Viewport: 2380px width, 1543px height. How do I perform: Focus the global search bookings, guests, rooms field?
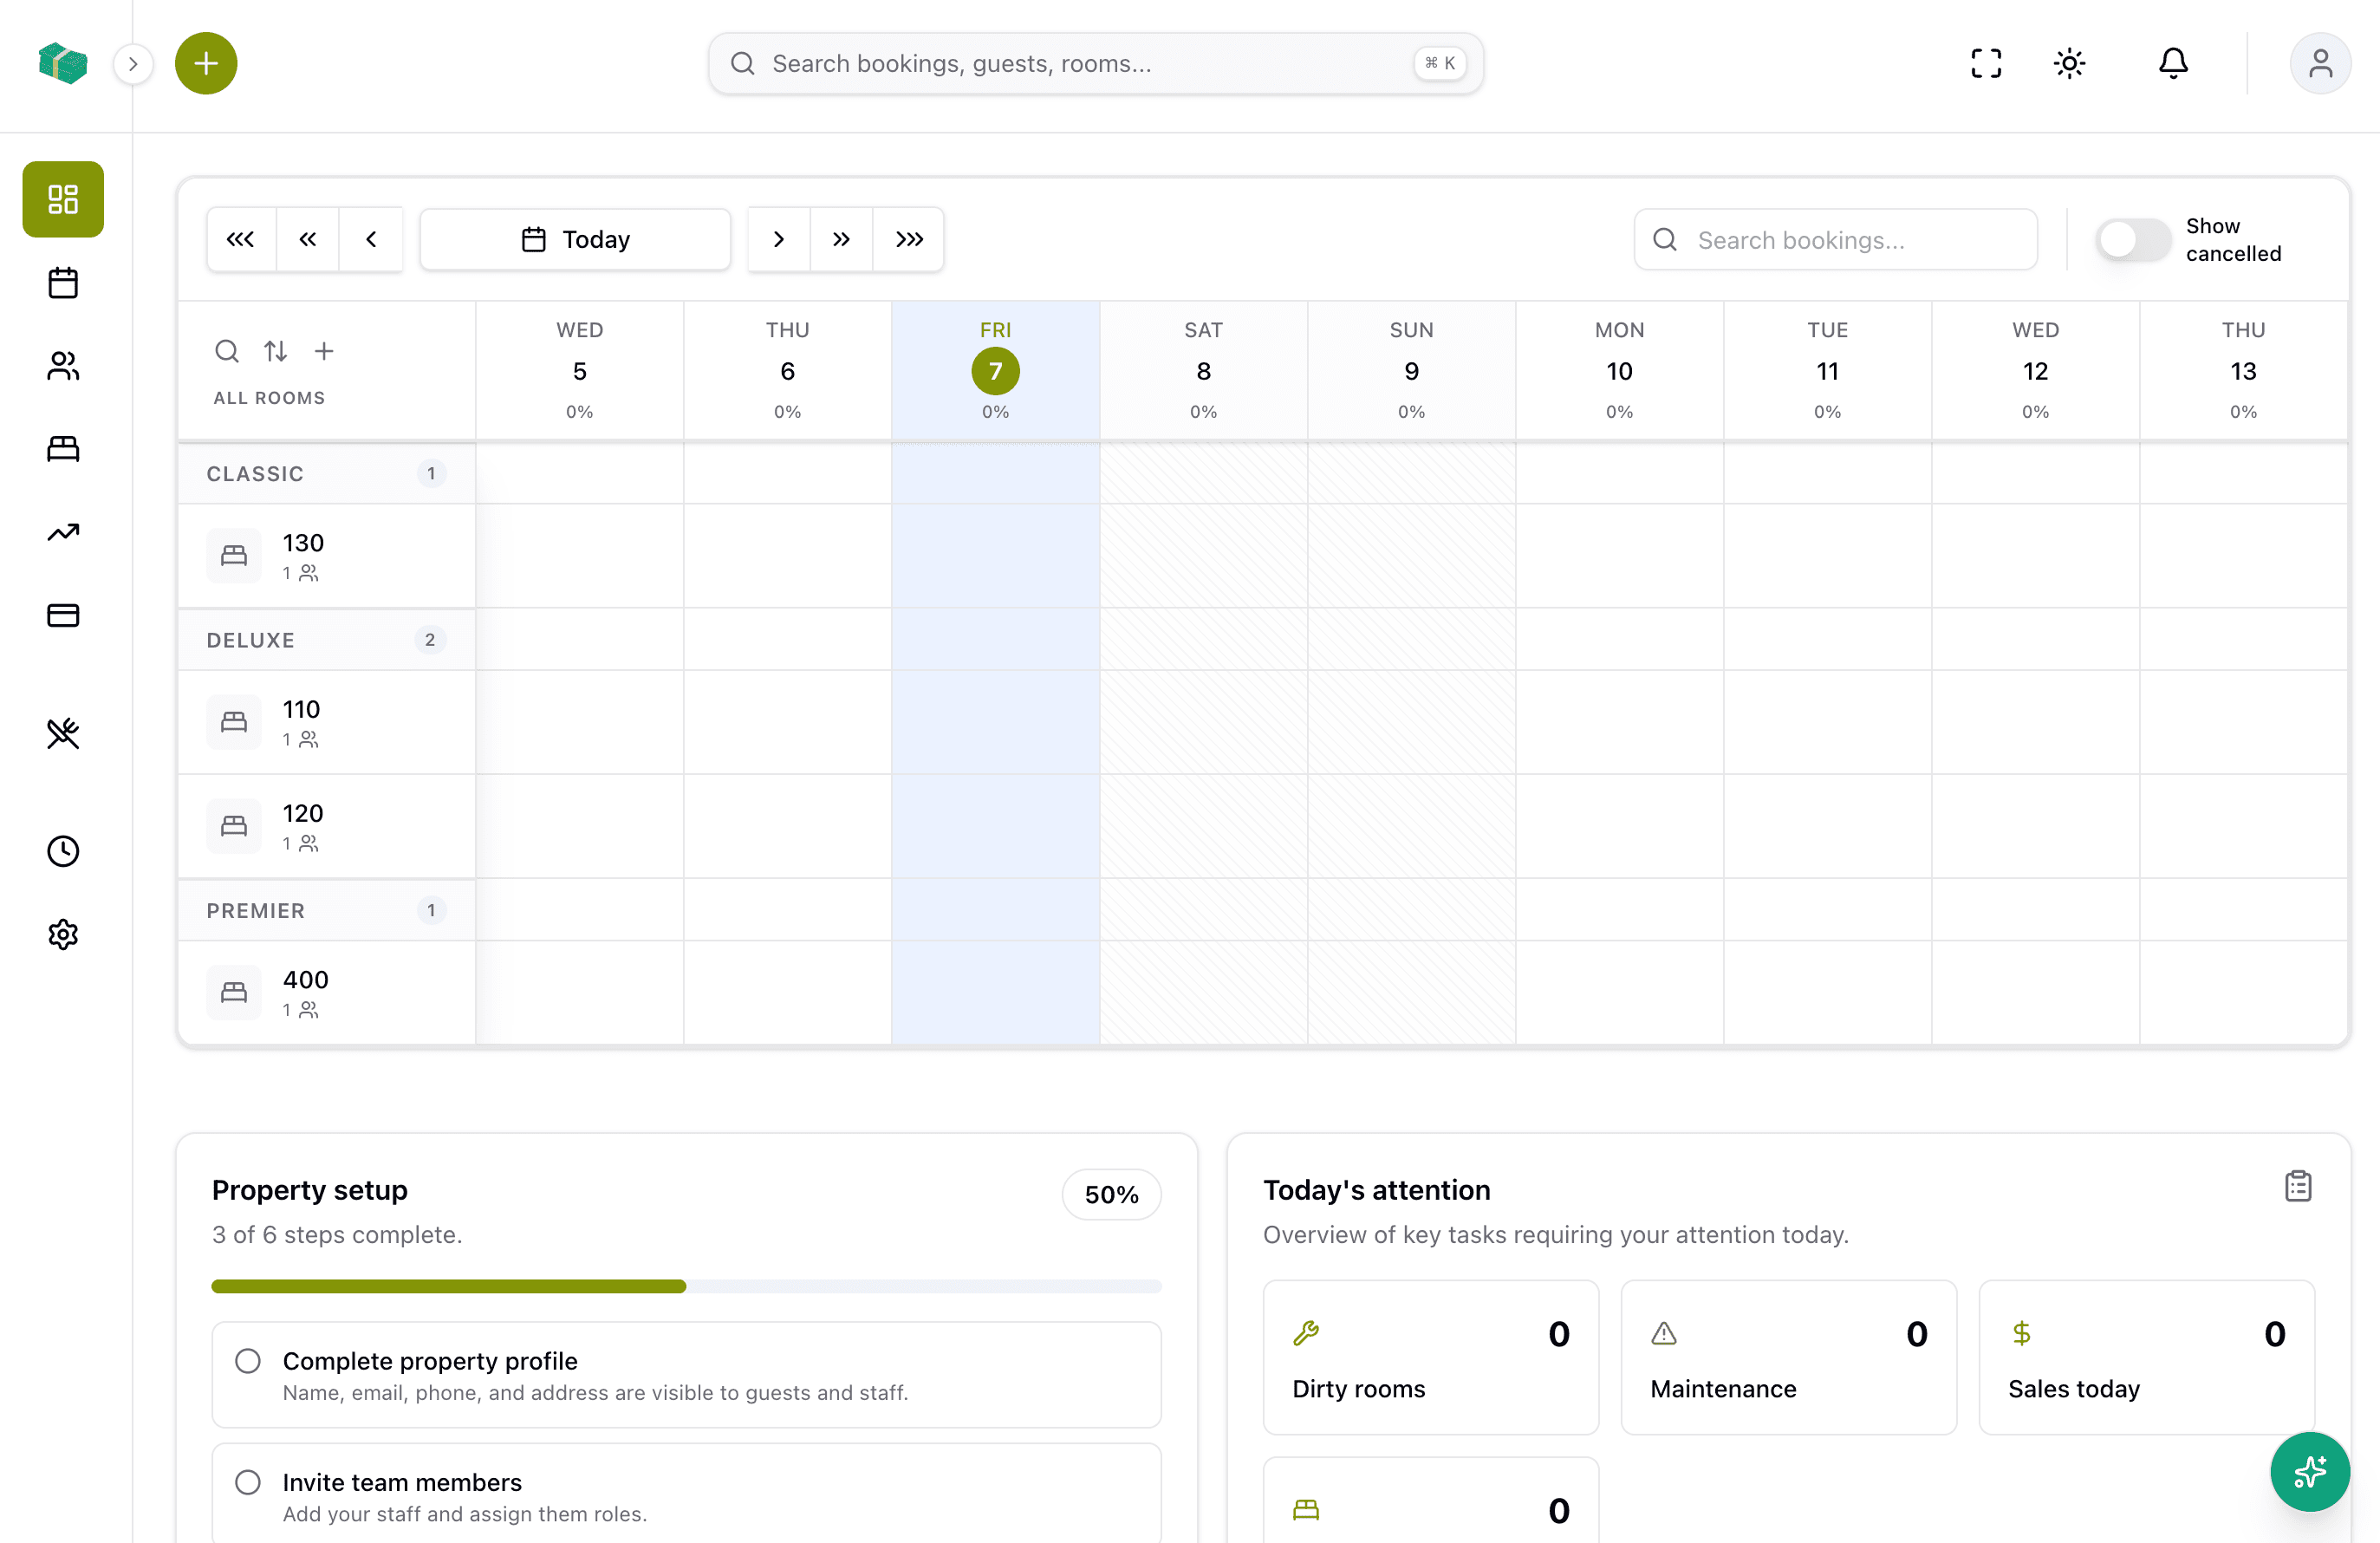(1095, 64)
